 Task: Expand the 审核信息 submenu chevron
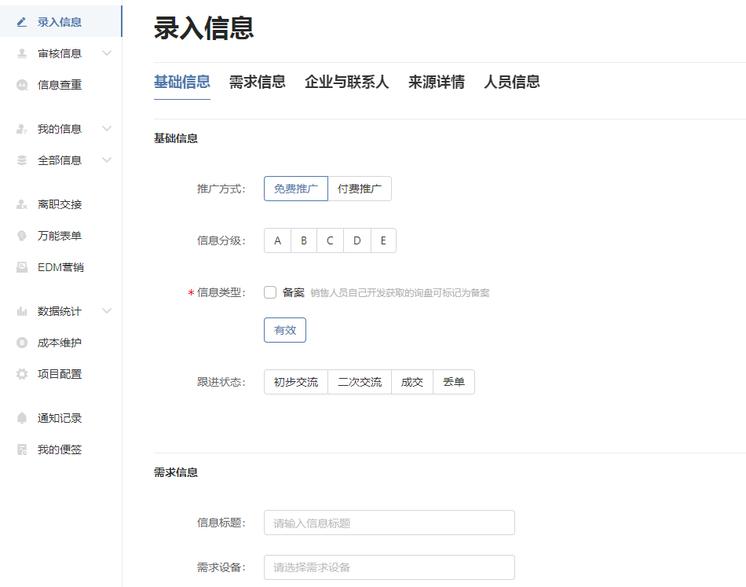pyautogui.click(x=107, y=53)
